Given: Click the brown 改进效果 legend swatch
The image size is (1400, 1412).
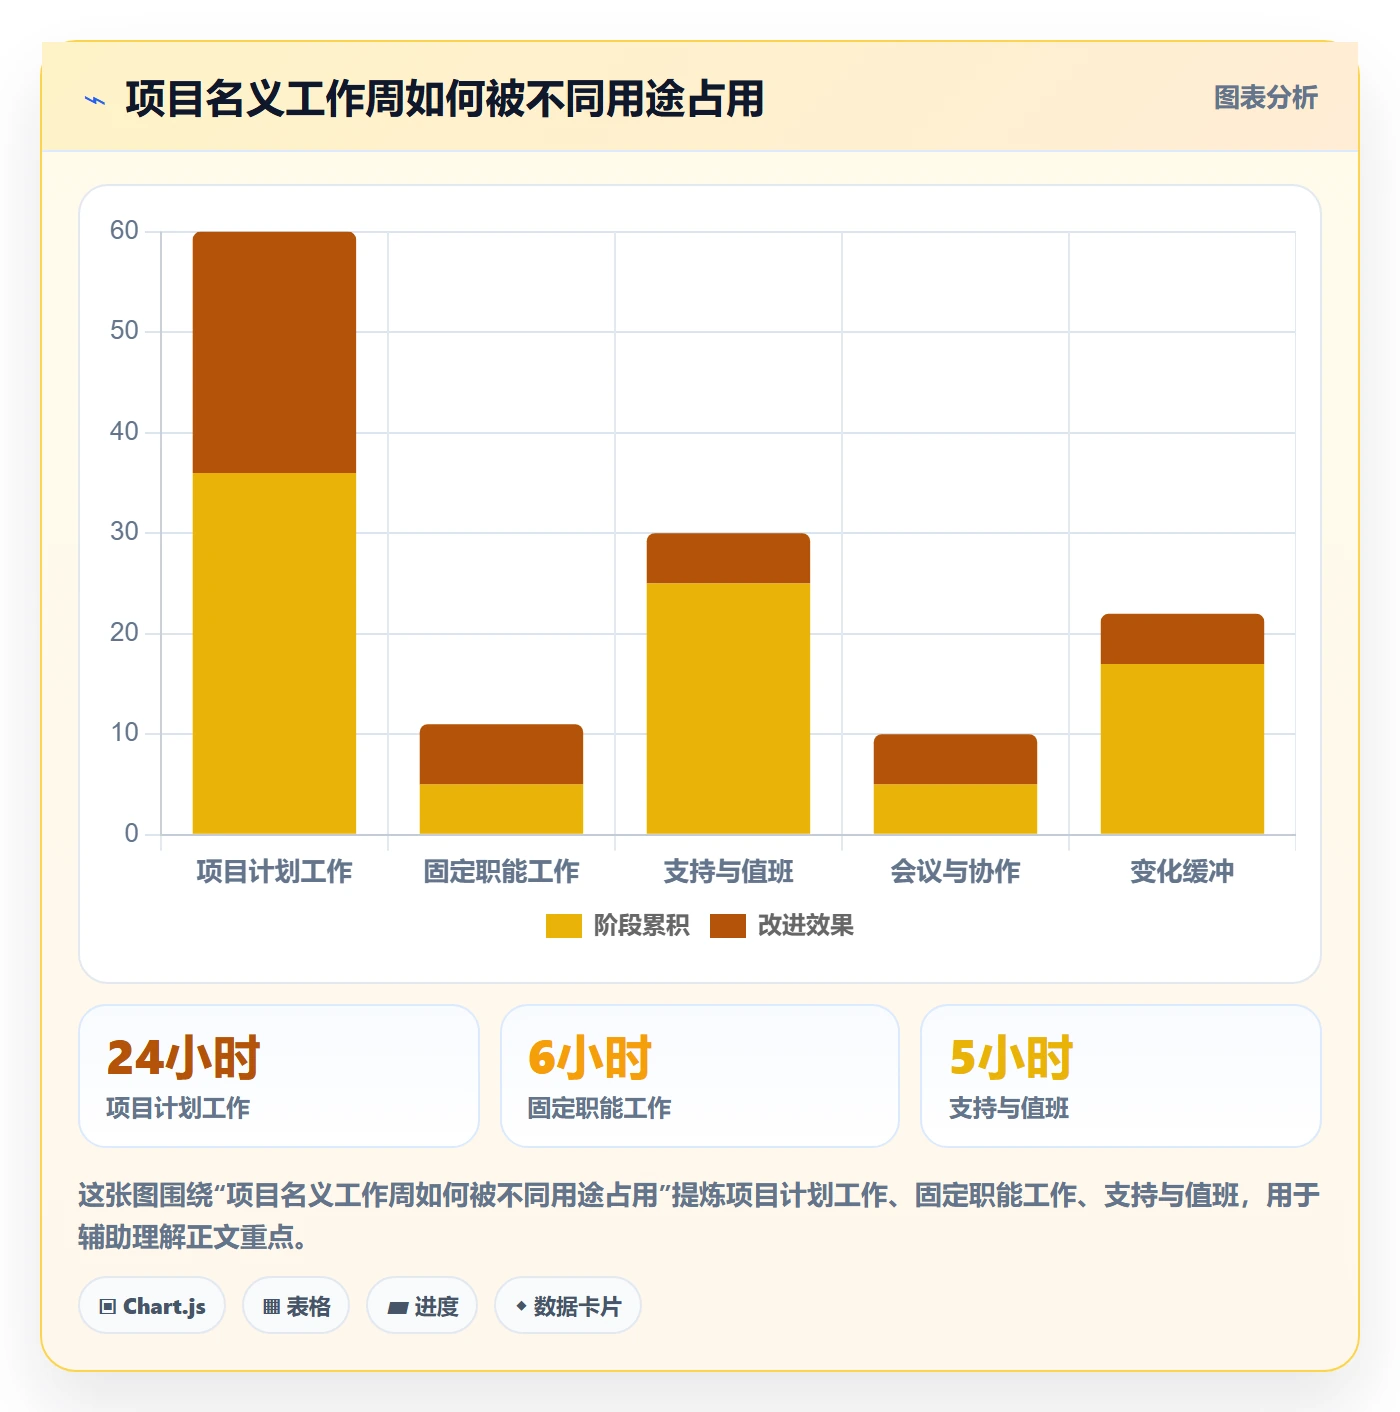Looking at the screenshot, I should coord(727,926).
